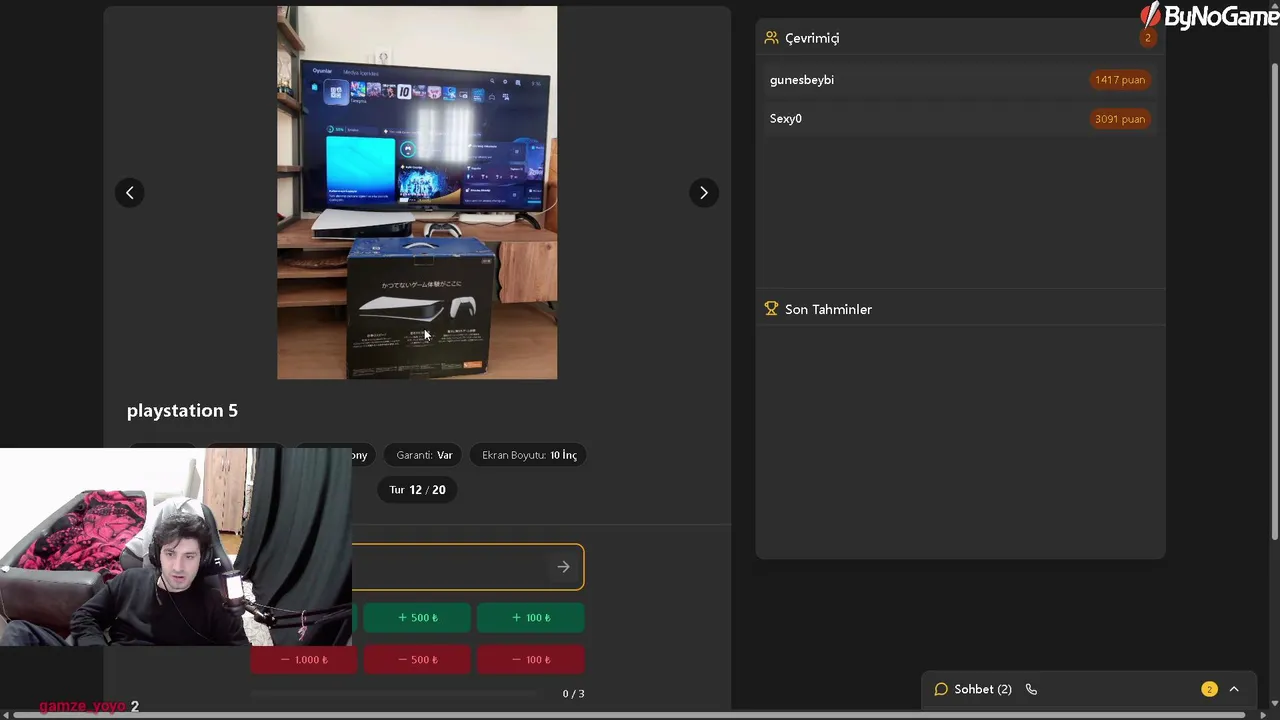Subtract 1.000 ₺ from the guess
Viewport: 1280px width, 720px height.
tap(304, 660)
